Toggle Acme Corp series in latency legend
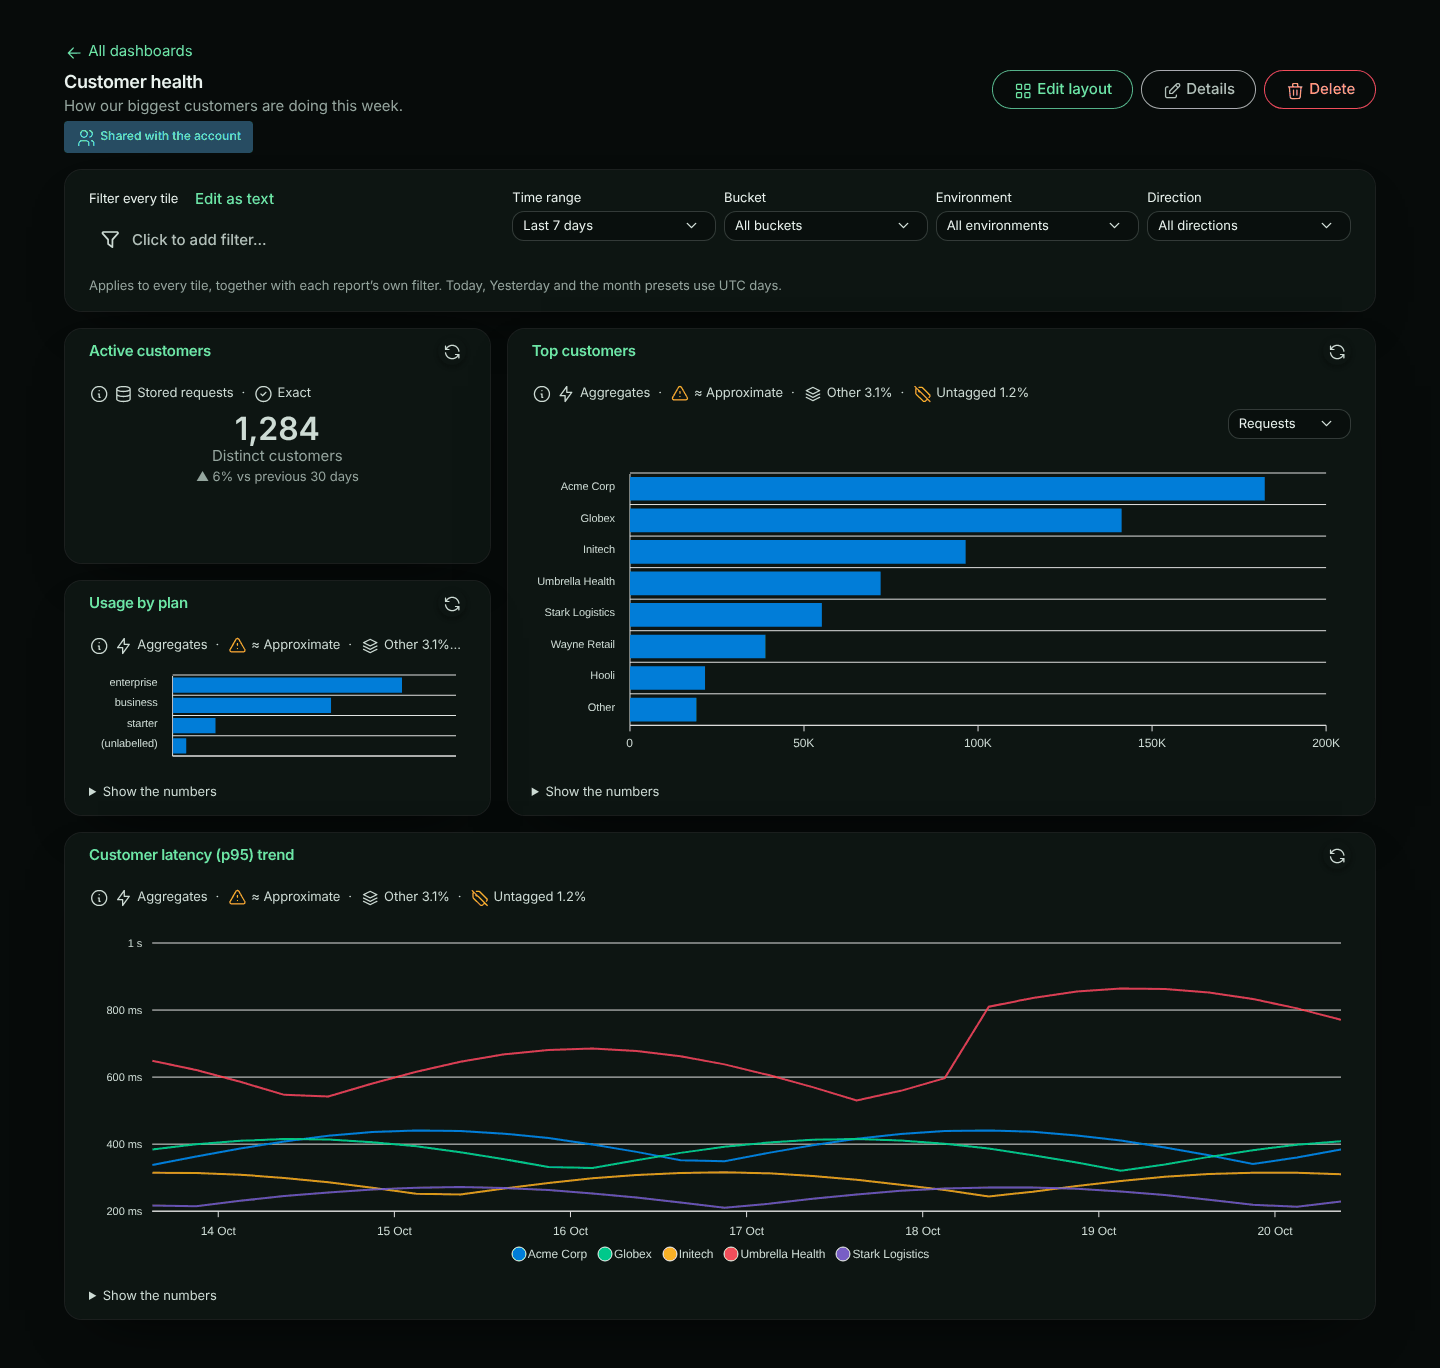The width and height of the screenshot is (1440, 1368). [x=549, y=1254]
